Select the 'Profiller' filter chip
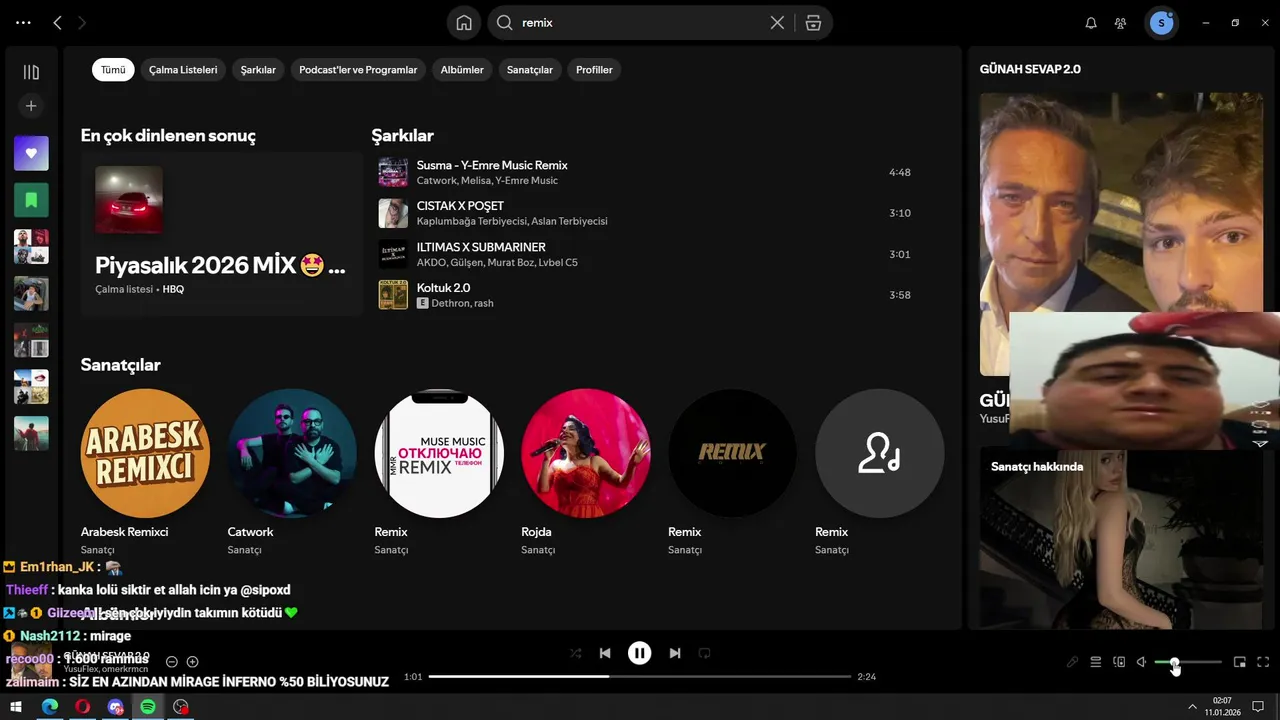Viewport: 1280px width, 720px height. coord(594,70)
